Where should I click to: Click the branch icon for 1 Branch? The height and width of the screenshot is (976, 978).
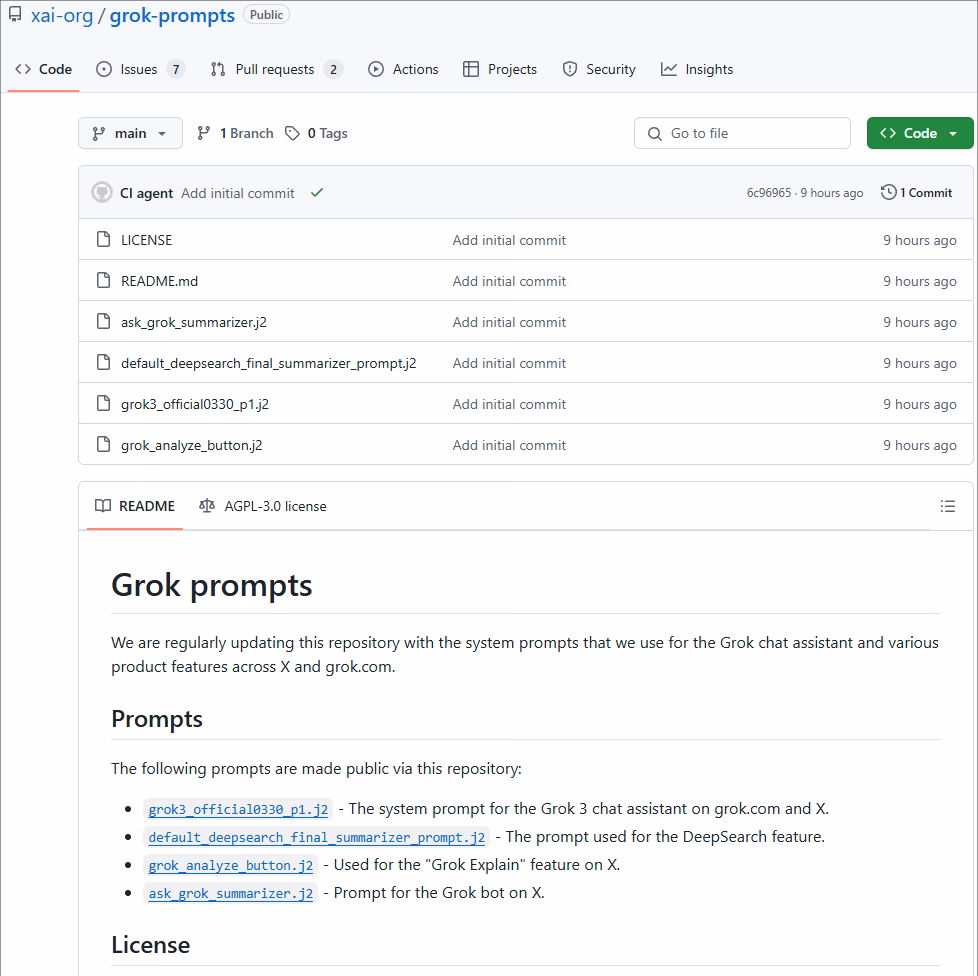[x=204, y=133]
